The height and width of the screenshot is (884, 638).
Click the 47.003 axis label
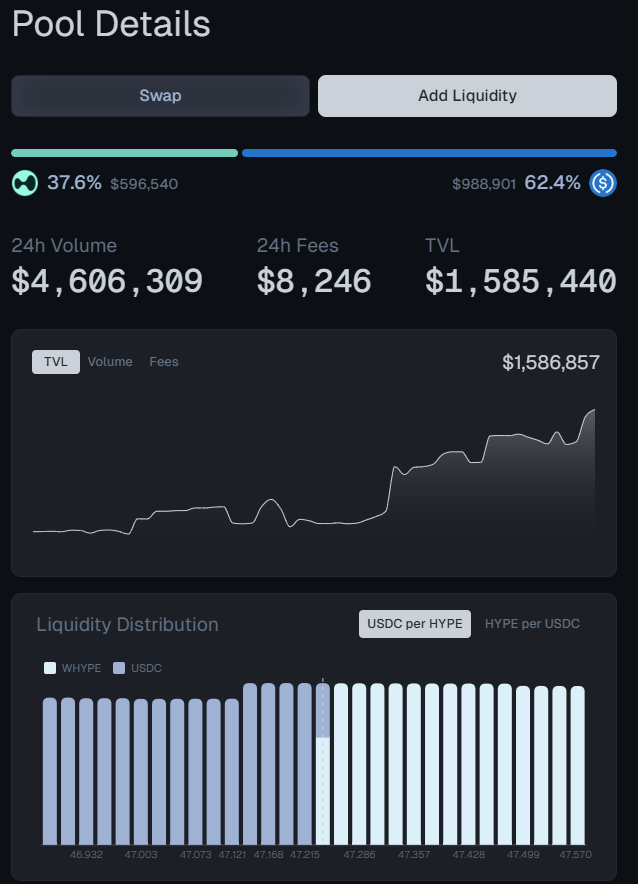[x=141, y=855]
